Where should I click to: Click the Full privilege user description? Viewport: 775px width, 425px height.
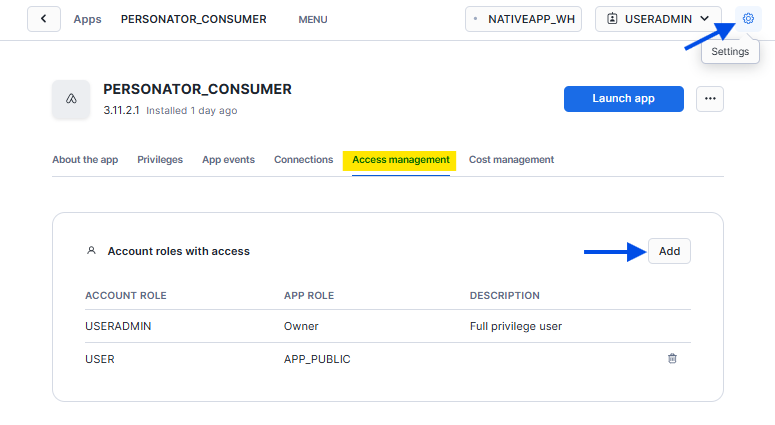(x=516, y=326)
